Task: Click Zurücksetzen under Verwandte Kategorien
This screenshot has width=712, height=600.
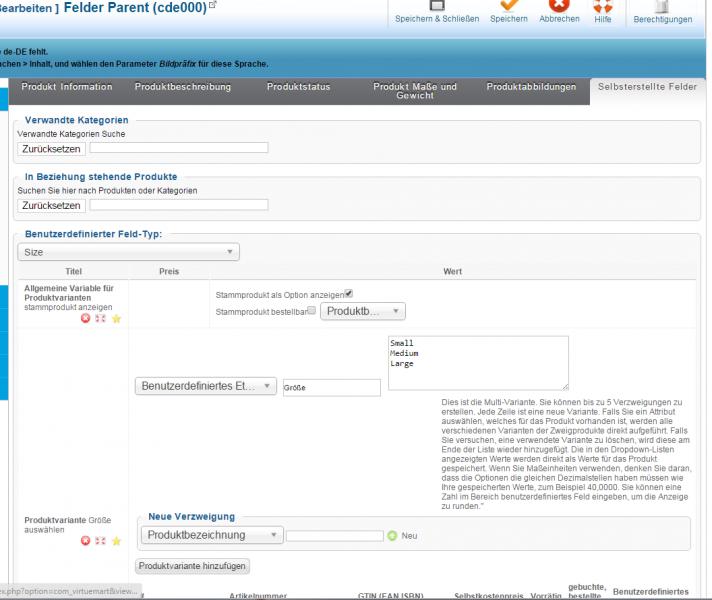Action: (x=51, y=148)
